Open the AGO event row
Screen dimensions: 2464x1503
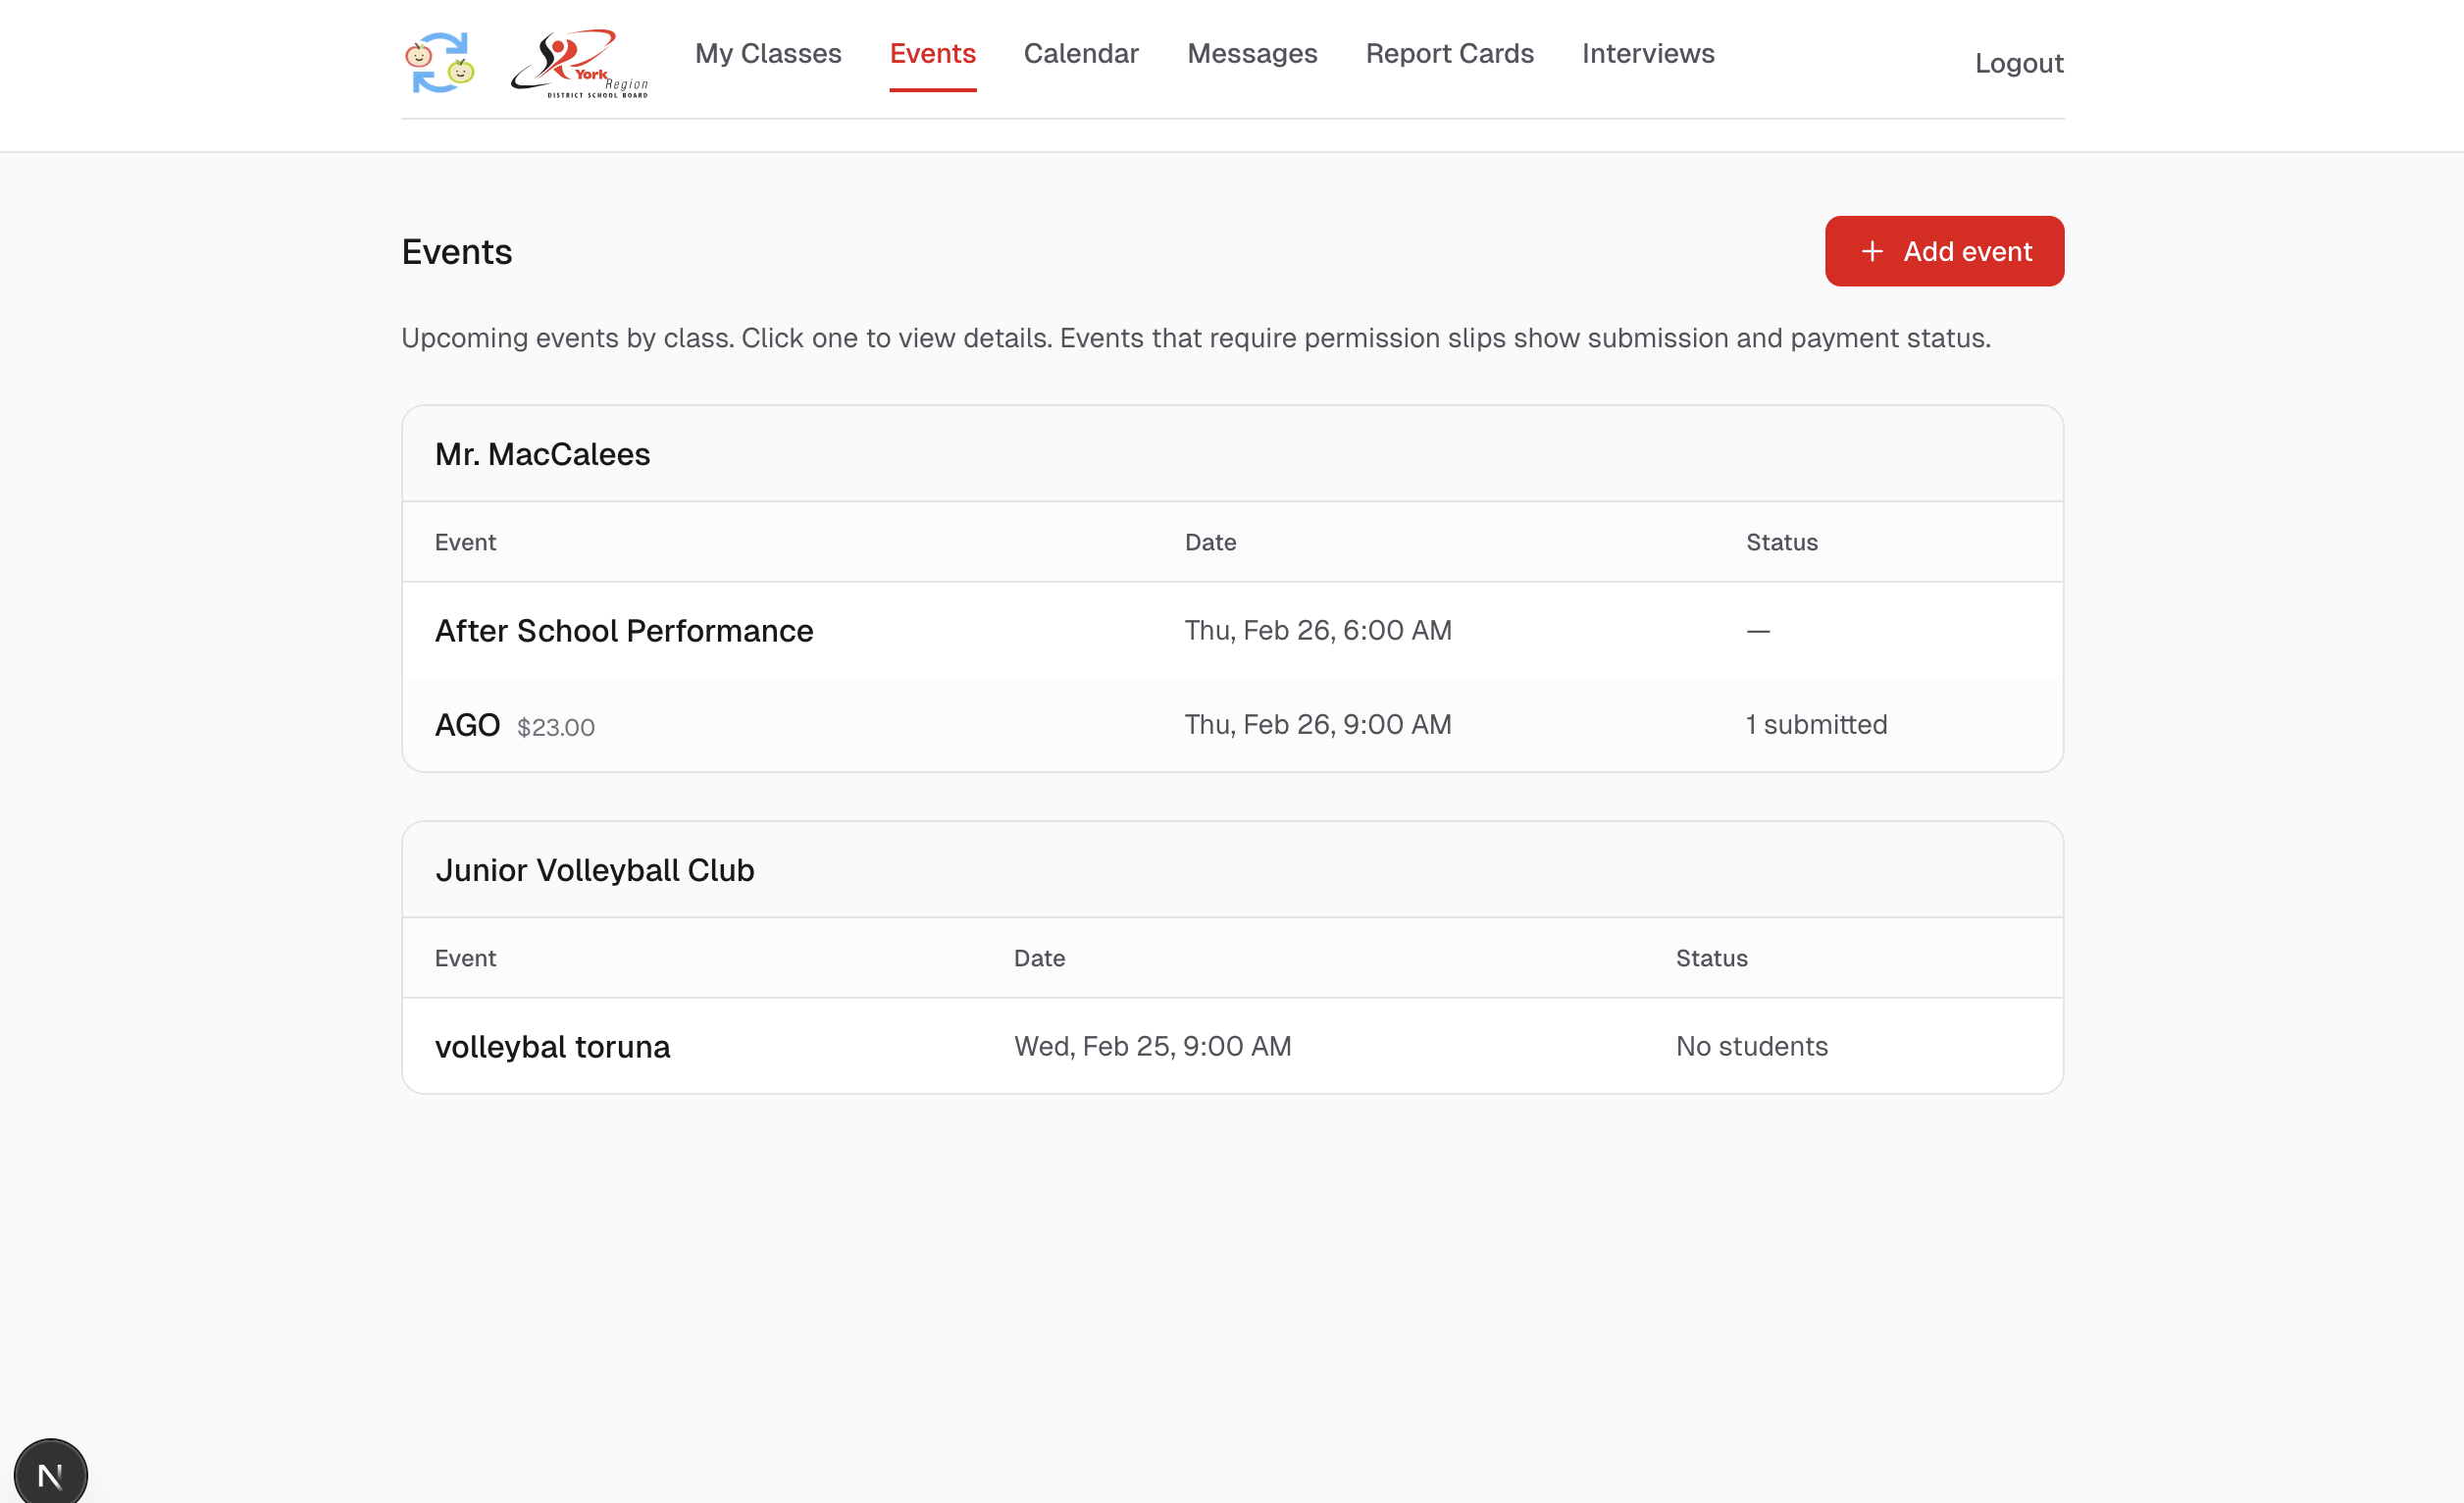click(467, 725)
